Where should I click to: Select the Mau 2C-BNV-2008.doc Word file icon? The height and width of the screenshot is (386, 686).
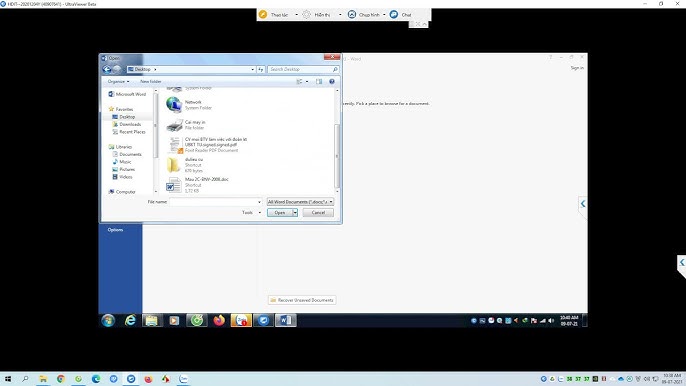(174, 185)
